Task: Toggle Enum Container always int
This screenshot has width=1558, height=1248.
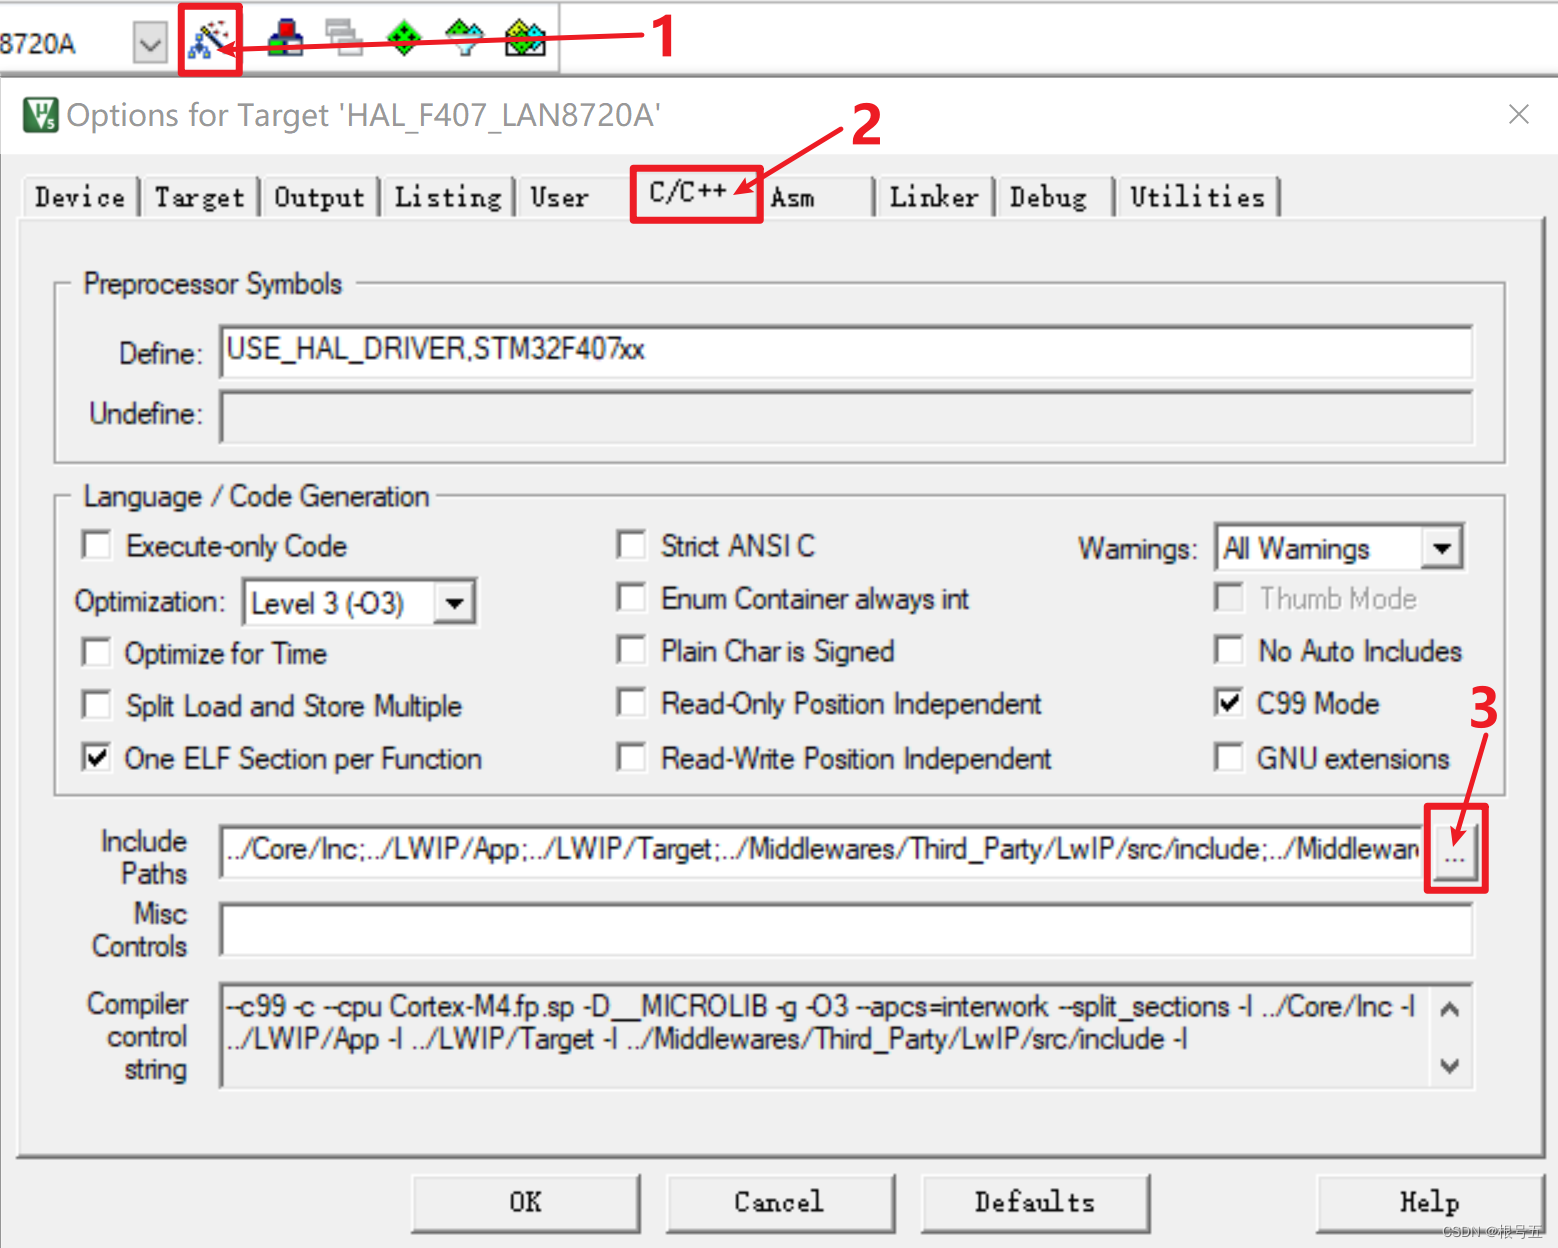Action: (631, 598)
